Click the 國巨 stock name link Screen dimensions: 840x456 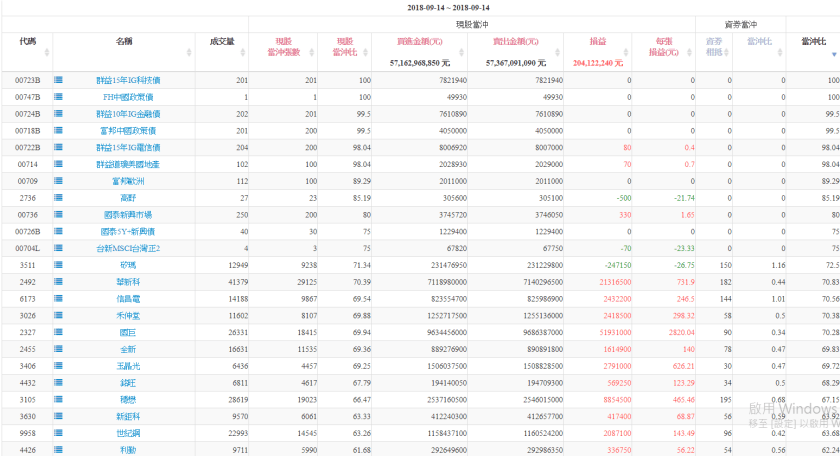click(127, 332)
